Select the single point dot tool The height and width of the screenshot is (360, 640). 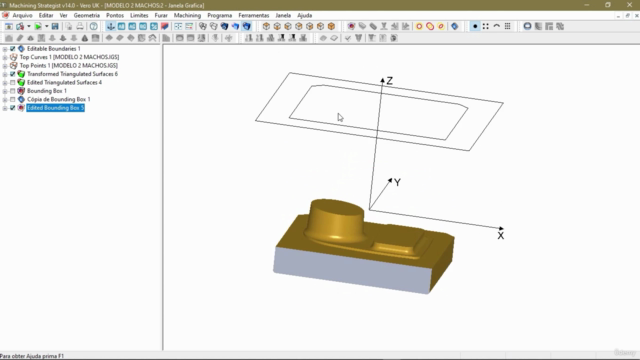(475, 27)
